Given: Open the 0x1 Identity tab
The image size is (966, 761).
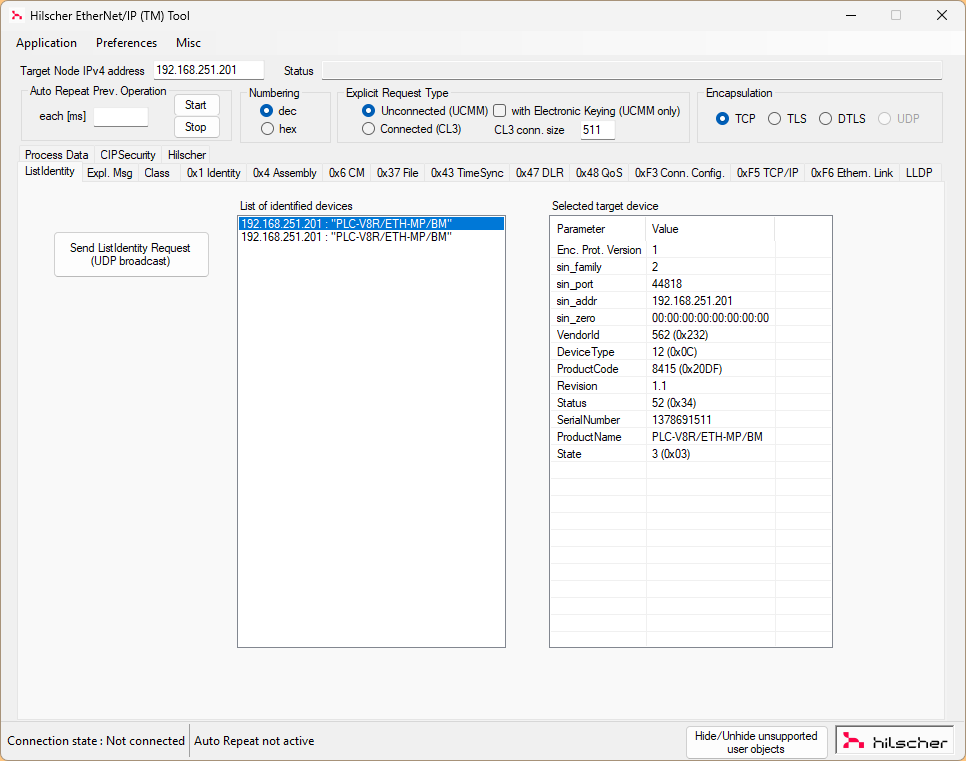Looking at the screenshot, I should (213, 173).
